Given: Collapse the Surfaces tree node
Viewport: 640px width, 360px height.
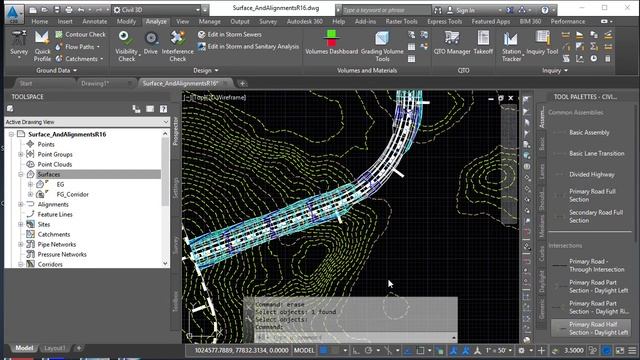Looking at the screenshot, I should coord(20,174).
